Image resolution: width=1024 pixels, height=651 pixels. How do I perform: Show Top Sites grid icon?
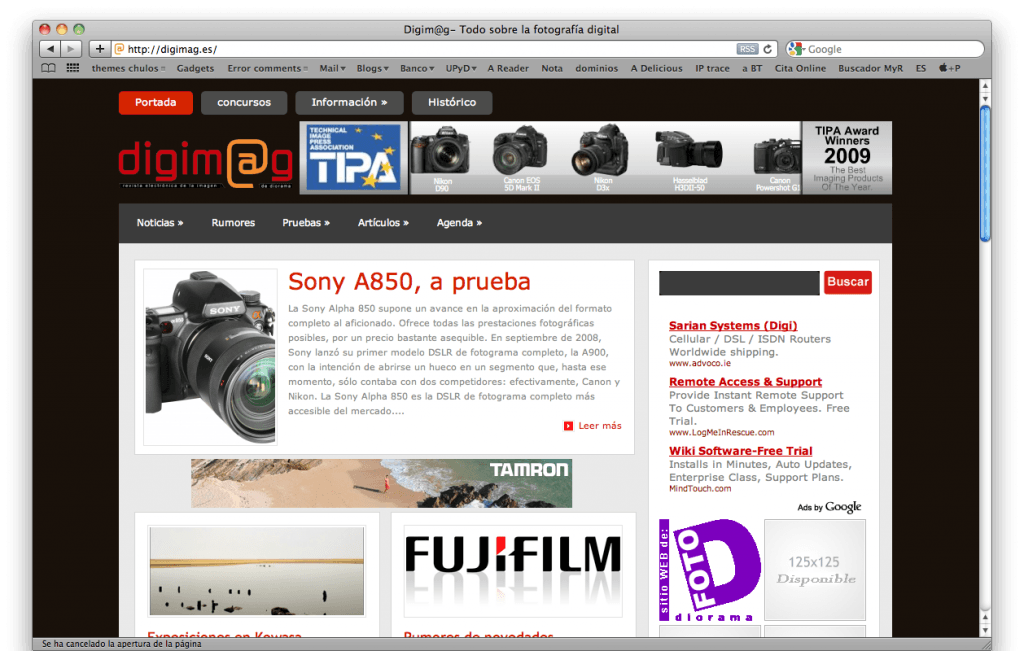(72, 68)
